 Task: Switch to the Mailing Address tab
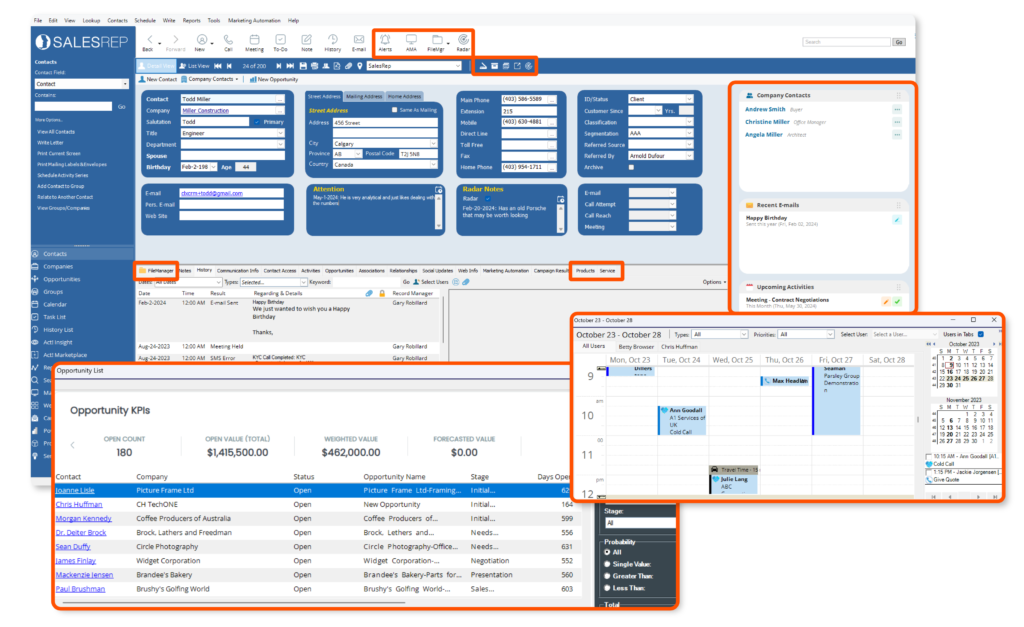(364, 97)
